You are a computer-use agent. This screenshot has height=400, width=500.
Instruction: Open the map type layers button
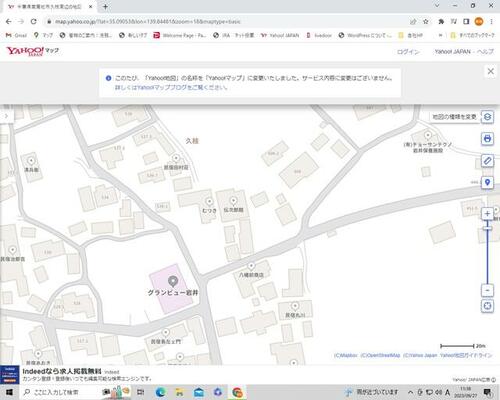pyautogui.click(x=487, y=117)
